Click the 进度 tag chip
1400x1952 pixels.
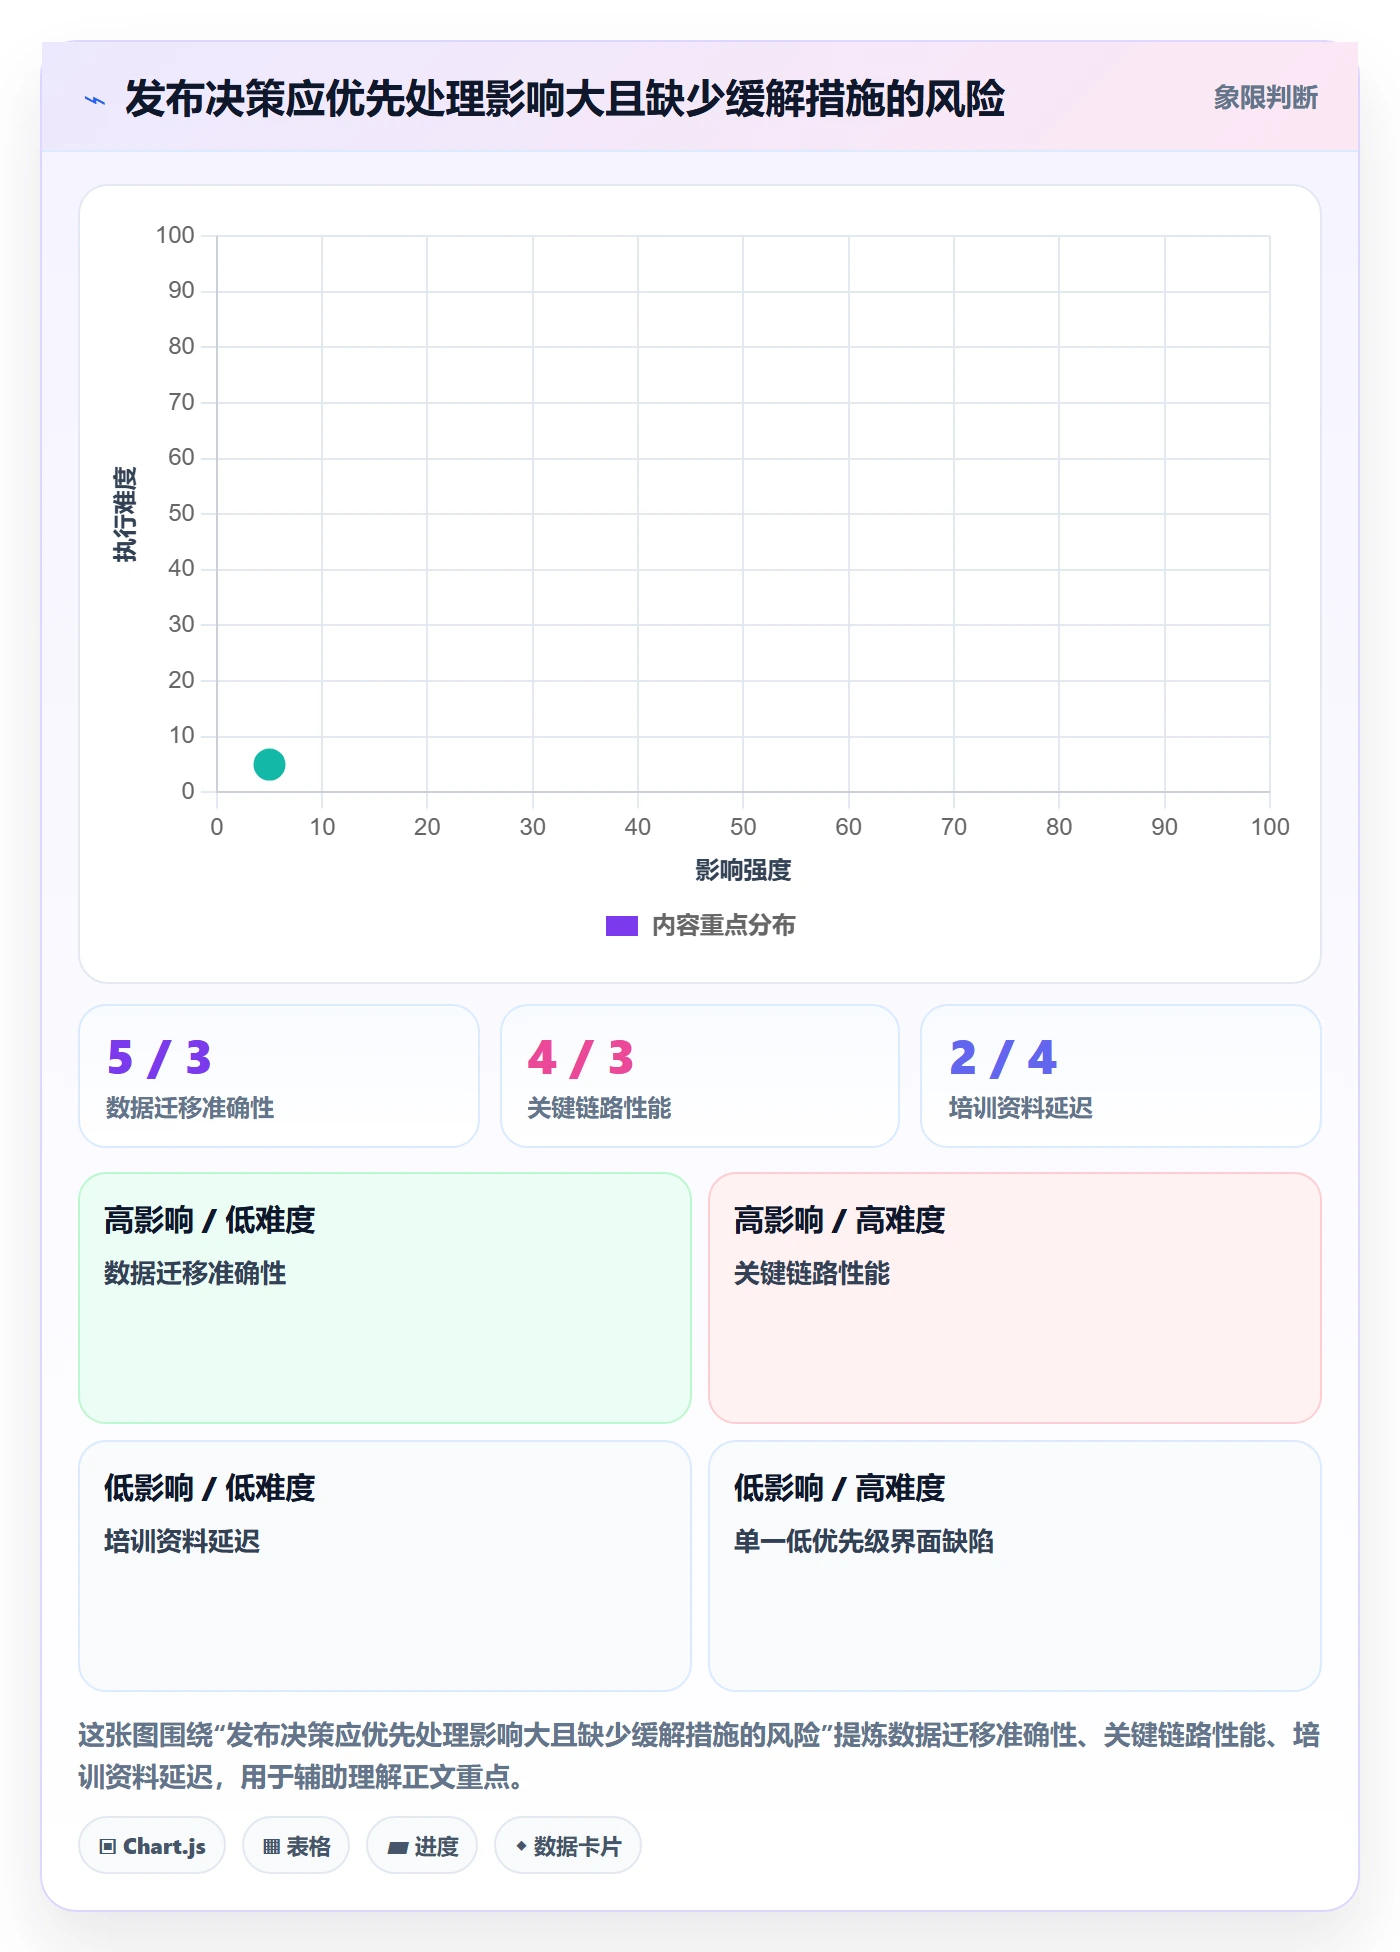[x=422, y=1846]
